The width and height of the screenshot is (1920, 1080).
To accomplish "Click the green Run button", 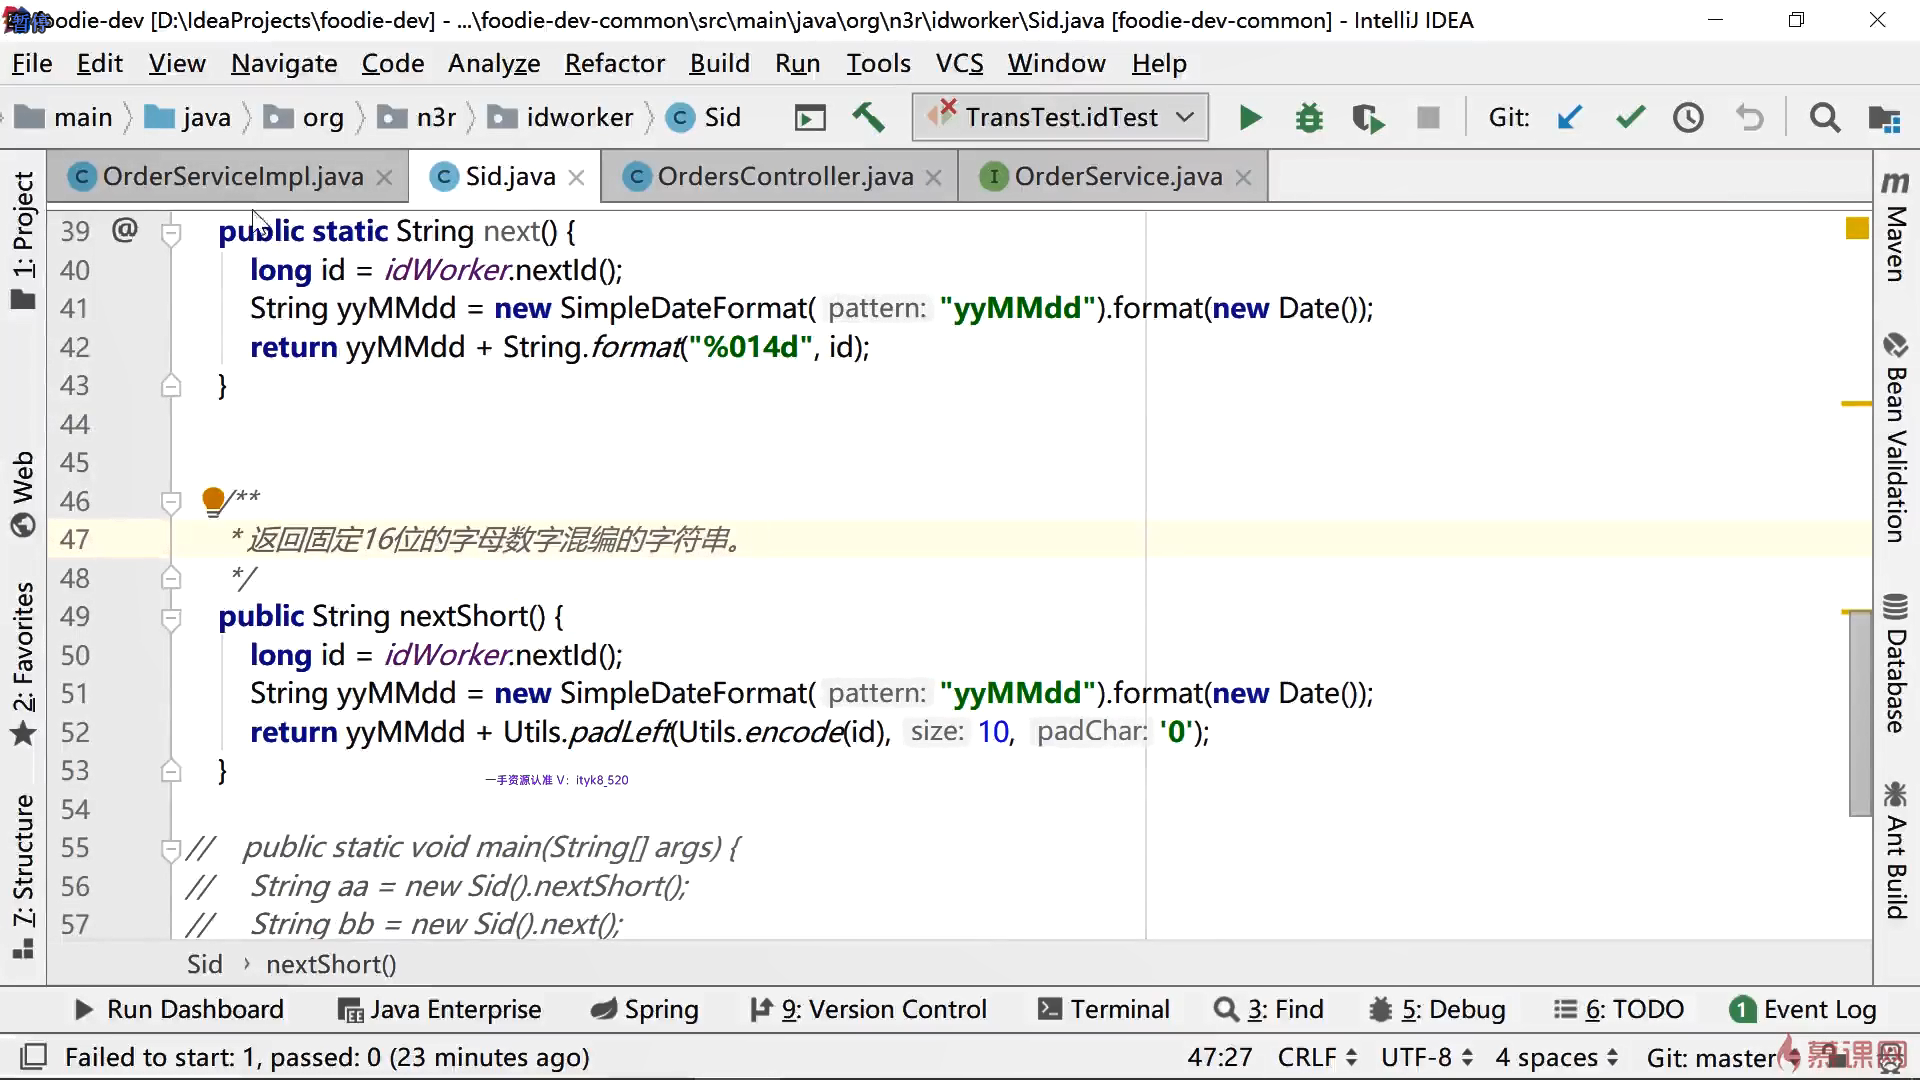I will tap(1249, 118).
